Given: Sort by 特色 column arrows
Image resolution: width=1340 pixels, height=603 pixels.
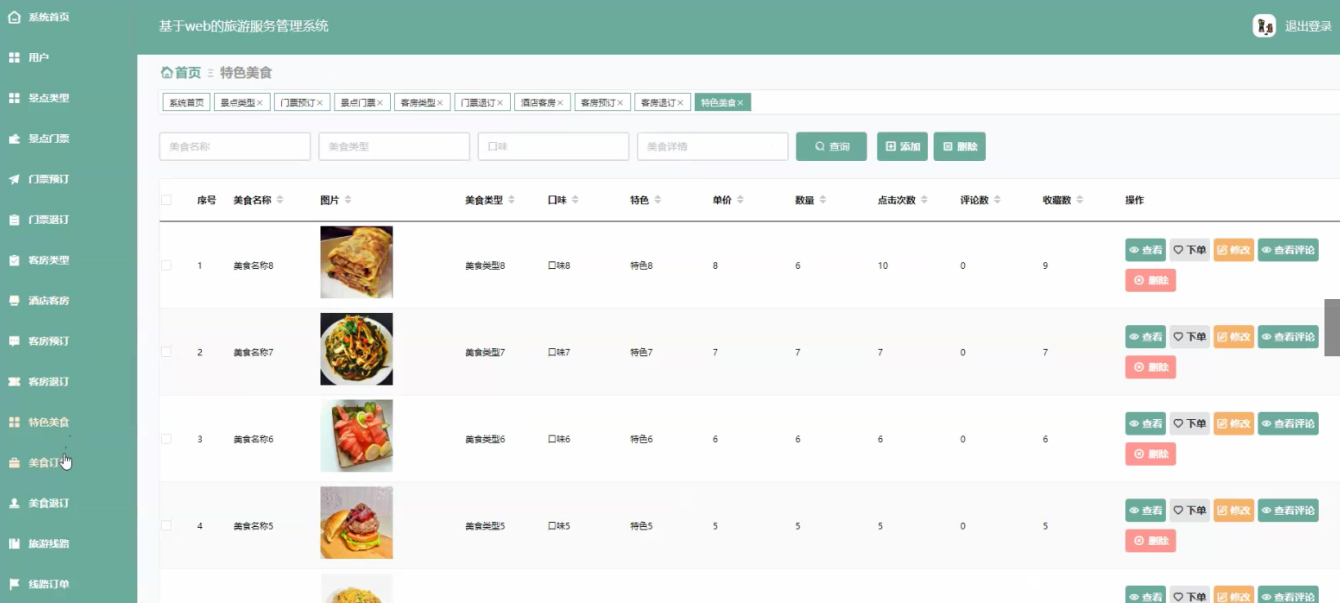Looking at the screenshot, I should [x=658, y=200].
